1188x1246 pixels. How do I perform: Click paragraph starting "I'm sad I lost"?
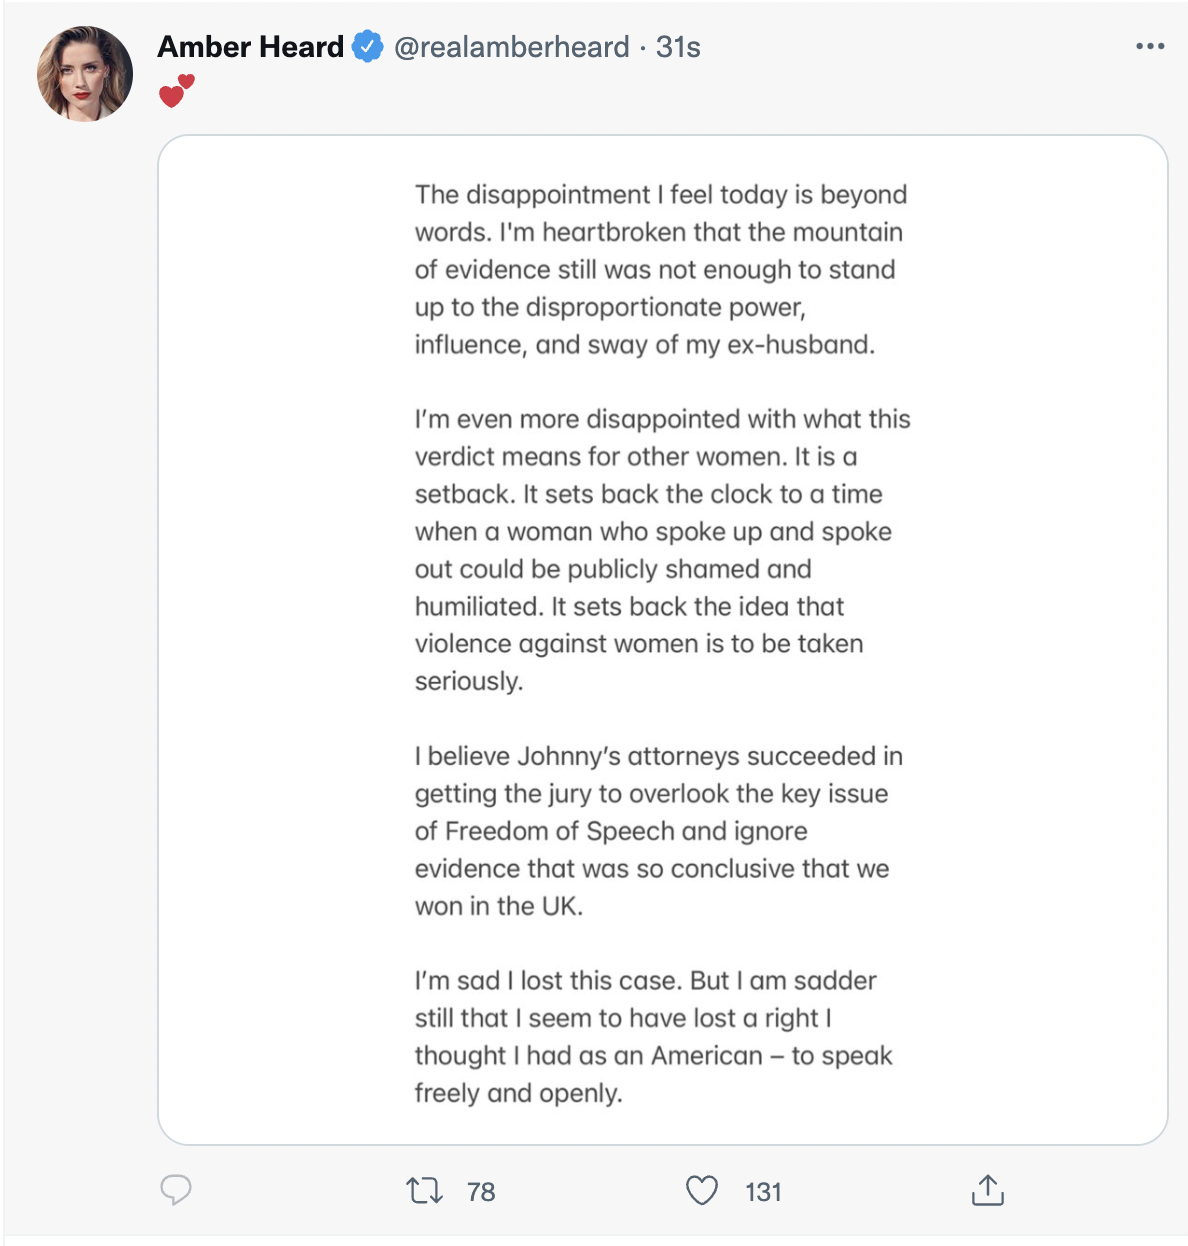point(653,1037)
